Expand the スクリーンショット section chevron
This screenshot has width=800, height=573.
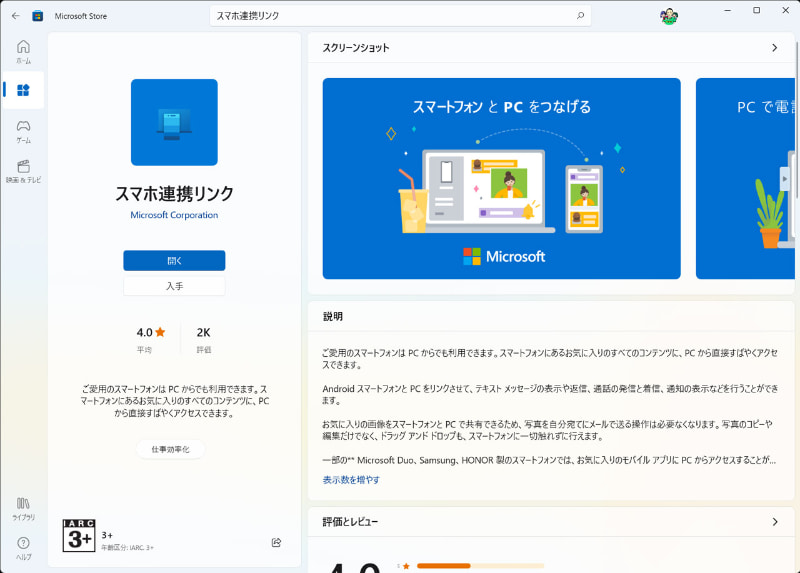tap(774, 47)
